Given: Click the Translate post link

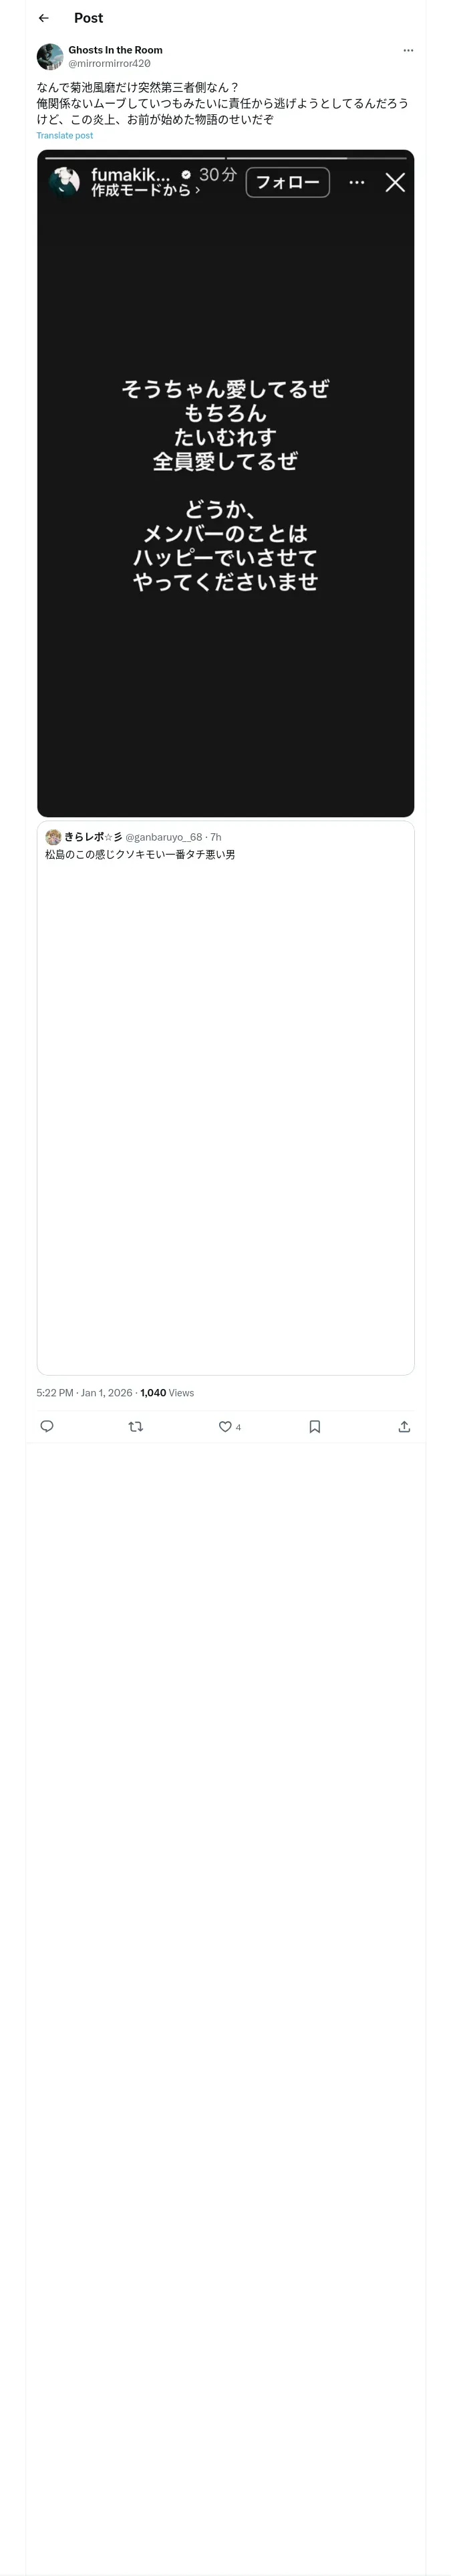Looking at the screenshot, I should [x=65, y=136].
